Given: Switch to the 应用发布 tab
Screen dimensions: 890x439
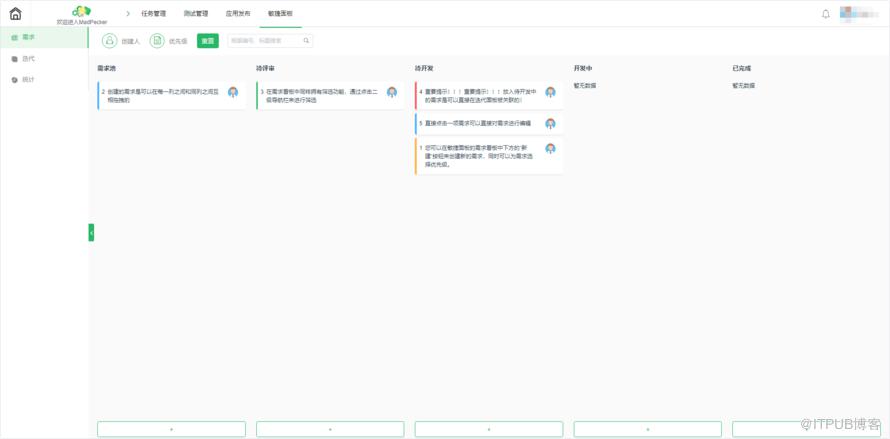Looking at the screenshot, I should click(238, 13).
